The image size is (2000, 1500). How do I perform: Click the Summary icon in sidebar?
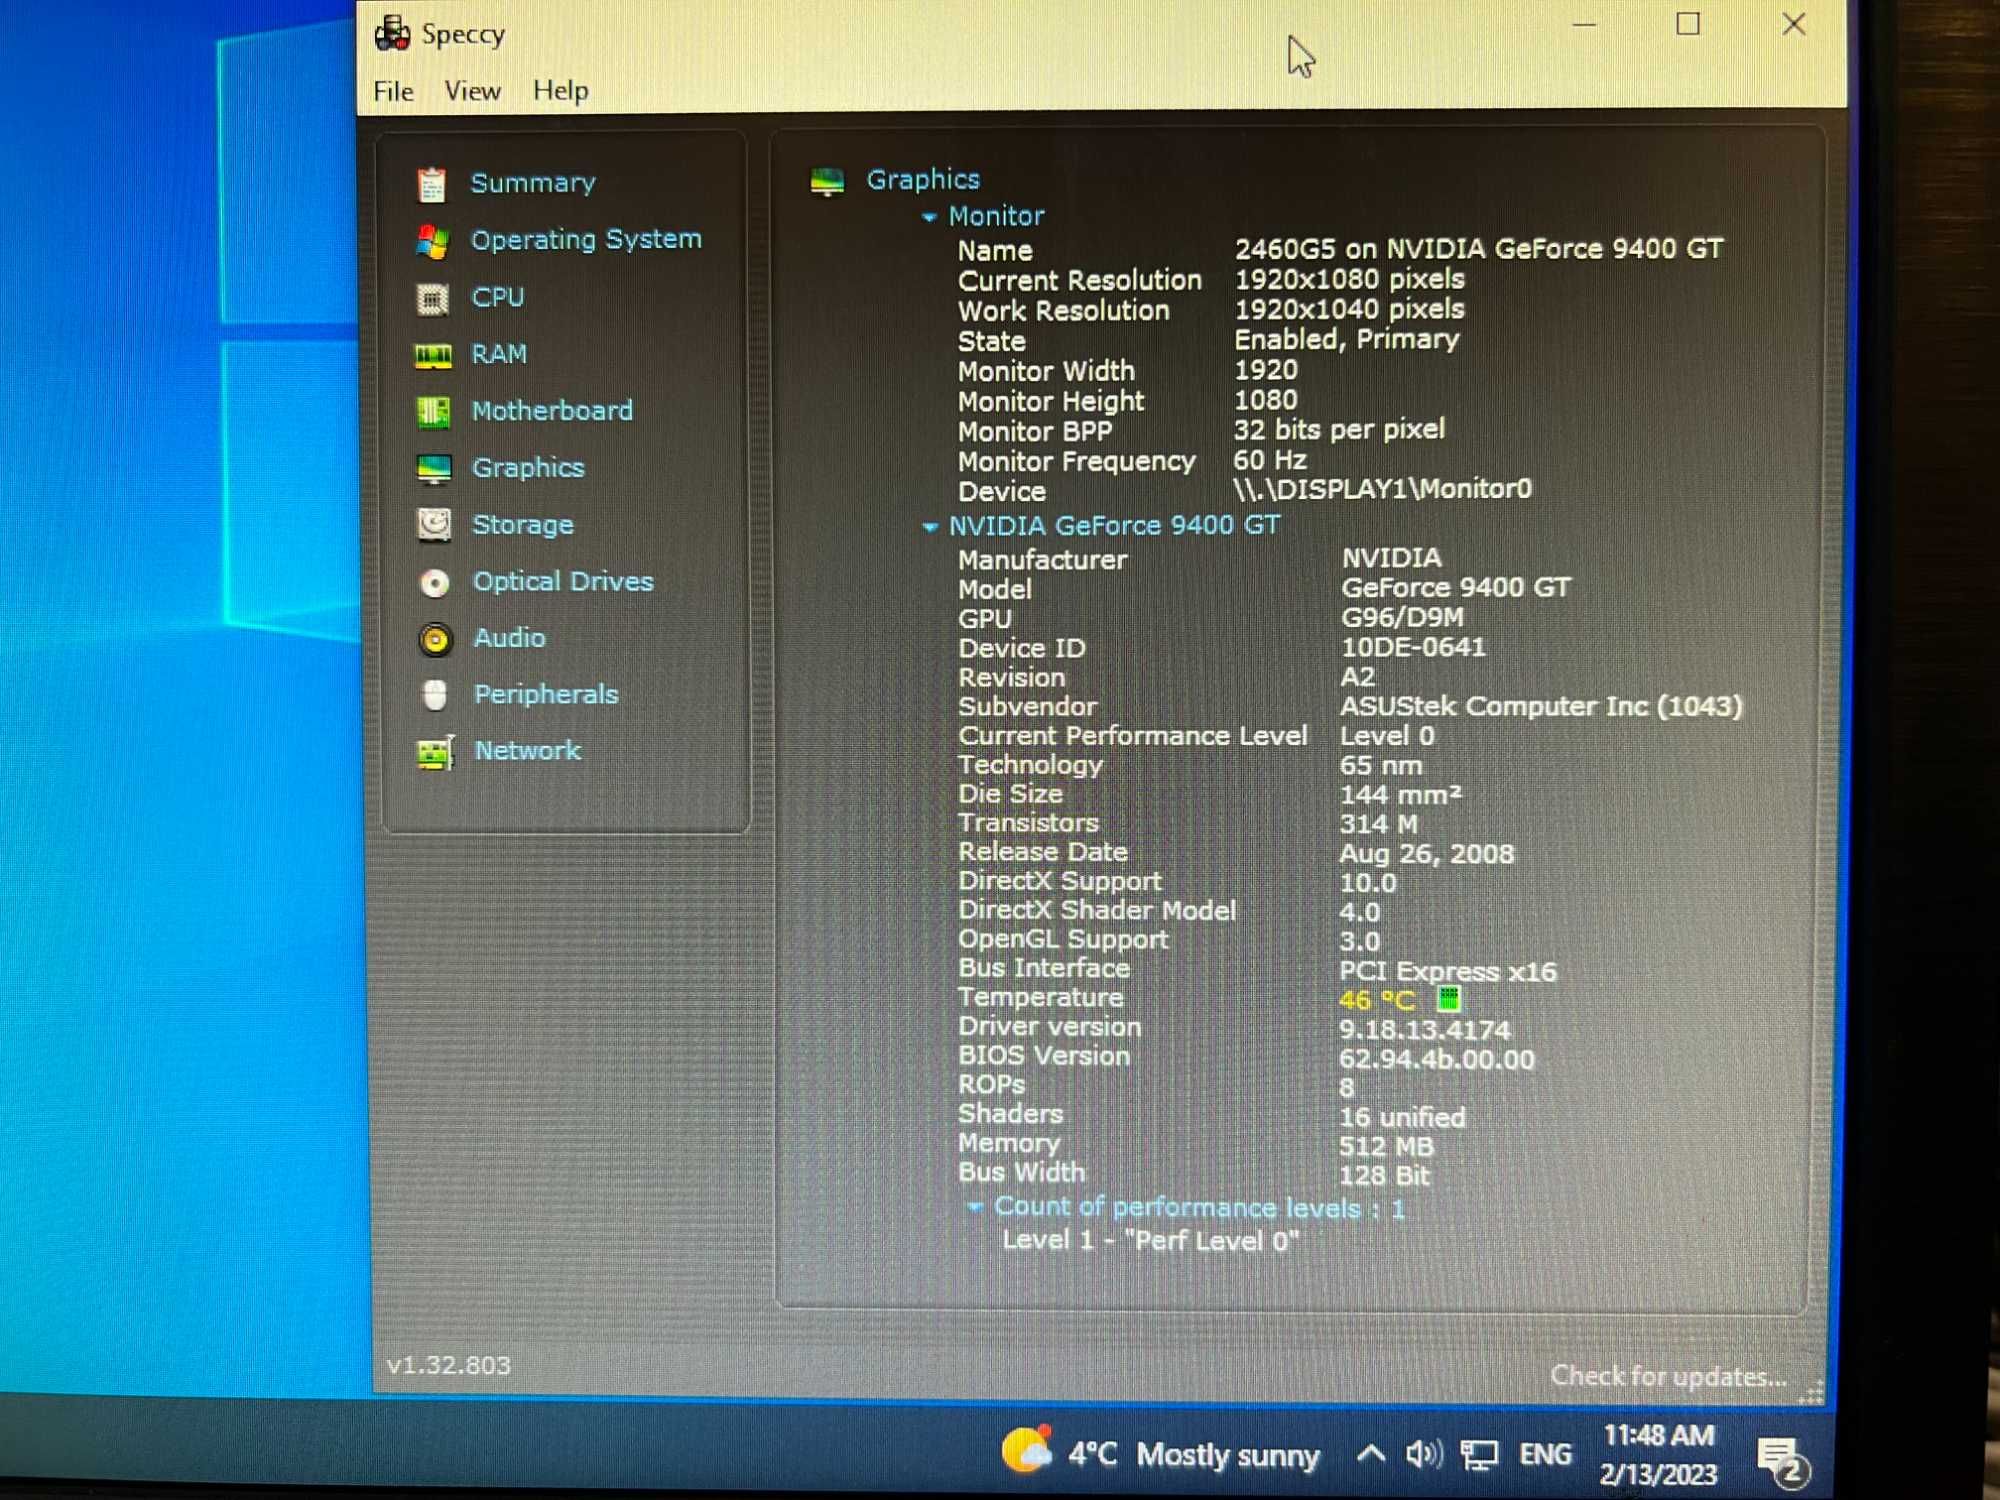tap(438, 181)
